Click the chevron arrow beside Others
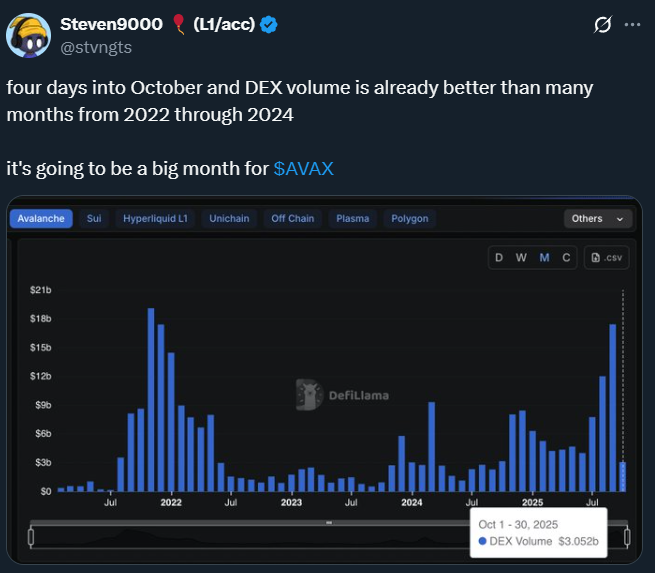This screenshot has width=655, height=573. click(x=620, y=219)
